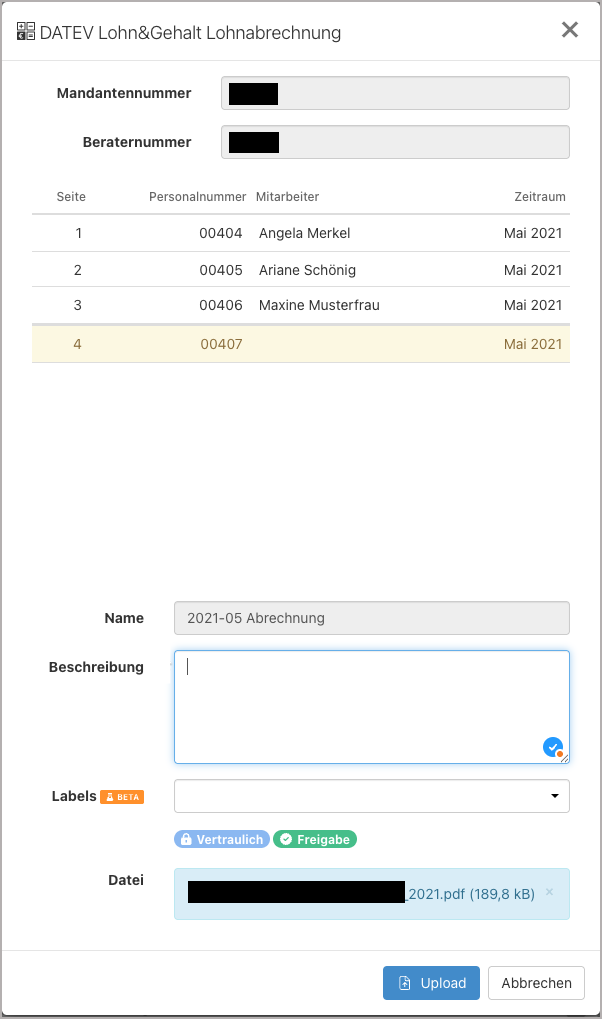
Task: Close the DATEV Lohnabrechnung dialog
Action: pyautogui.click(x=569, y=30)
